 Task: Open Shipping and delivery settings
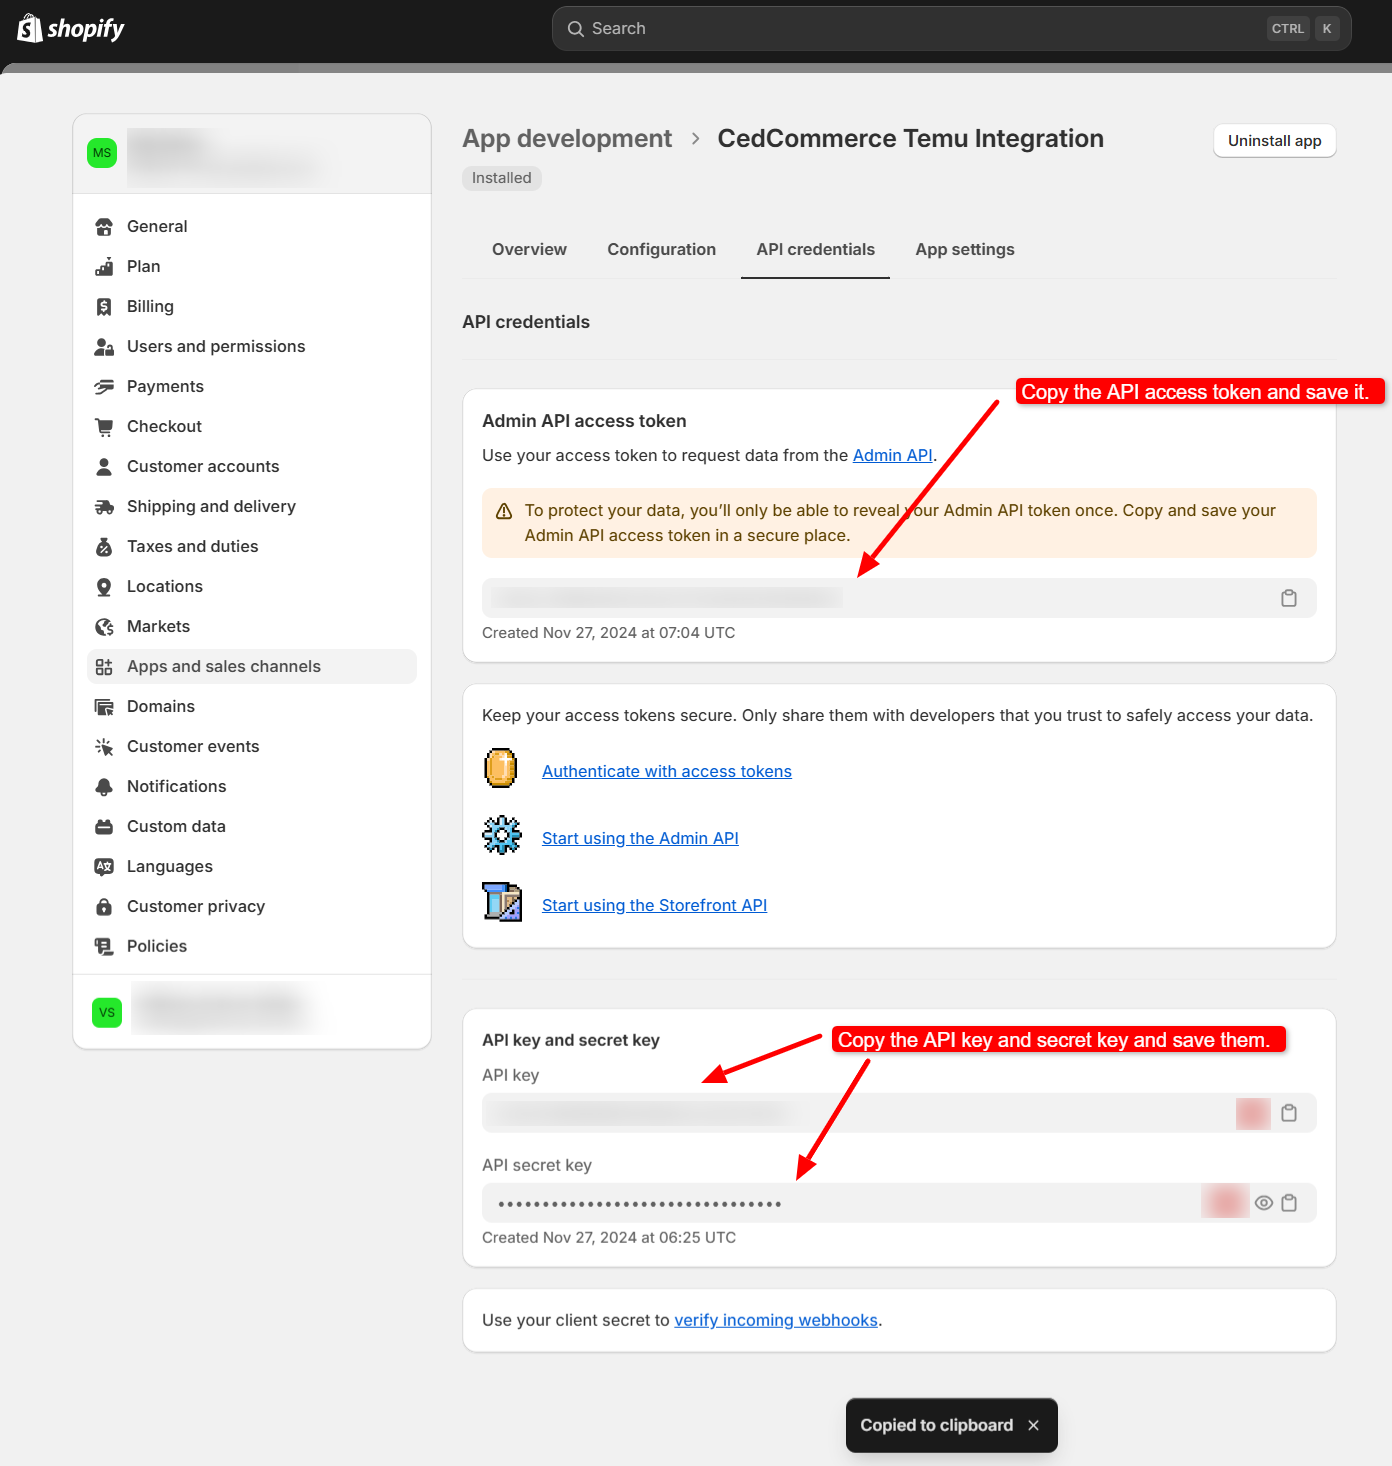(252, 507)
